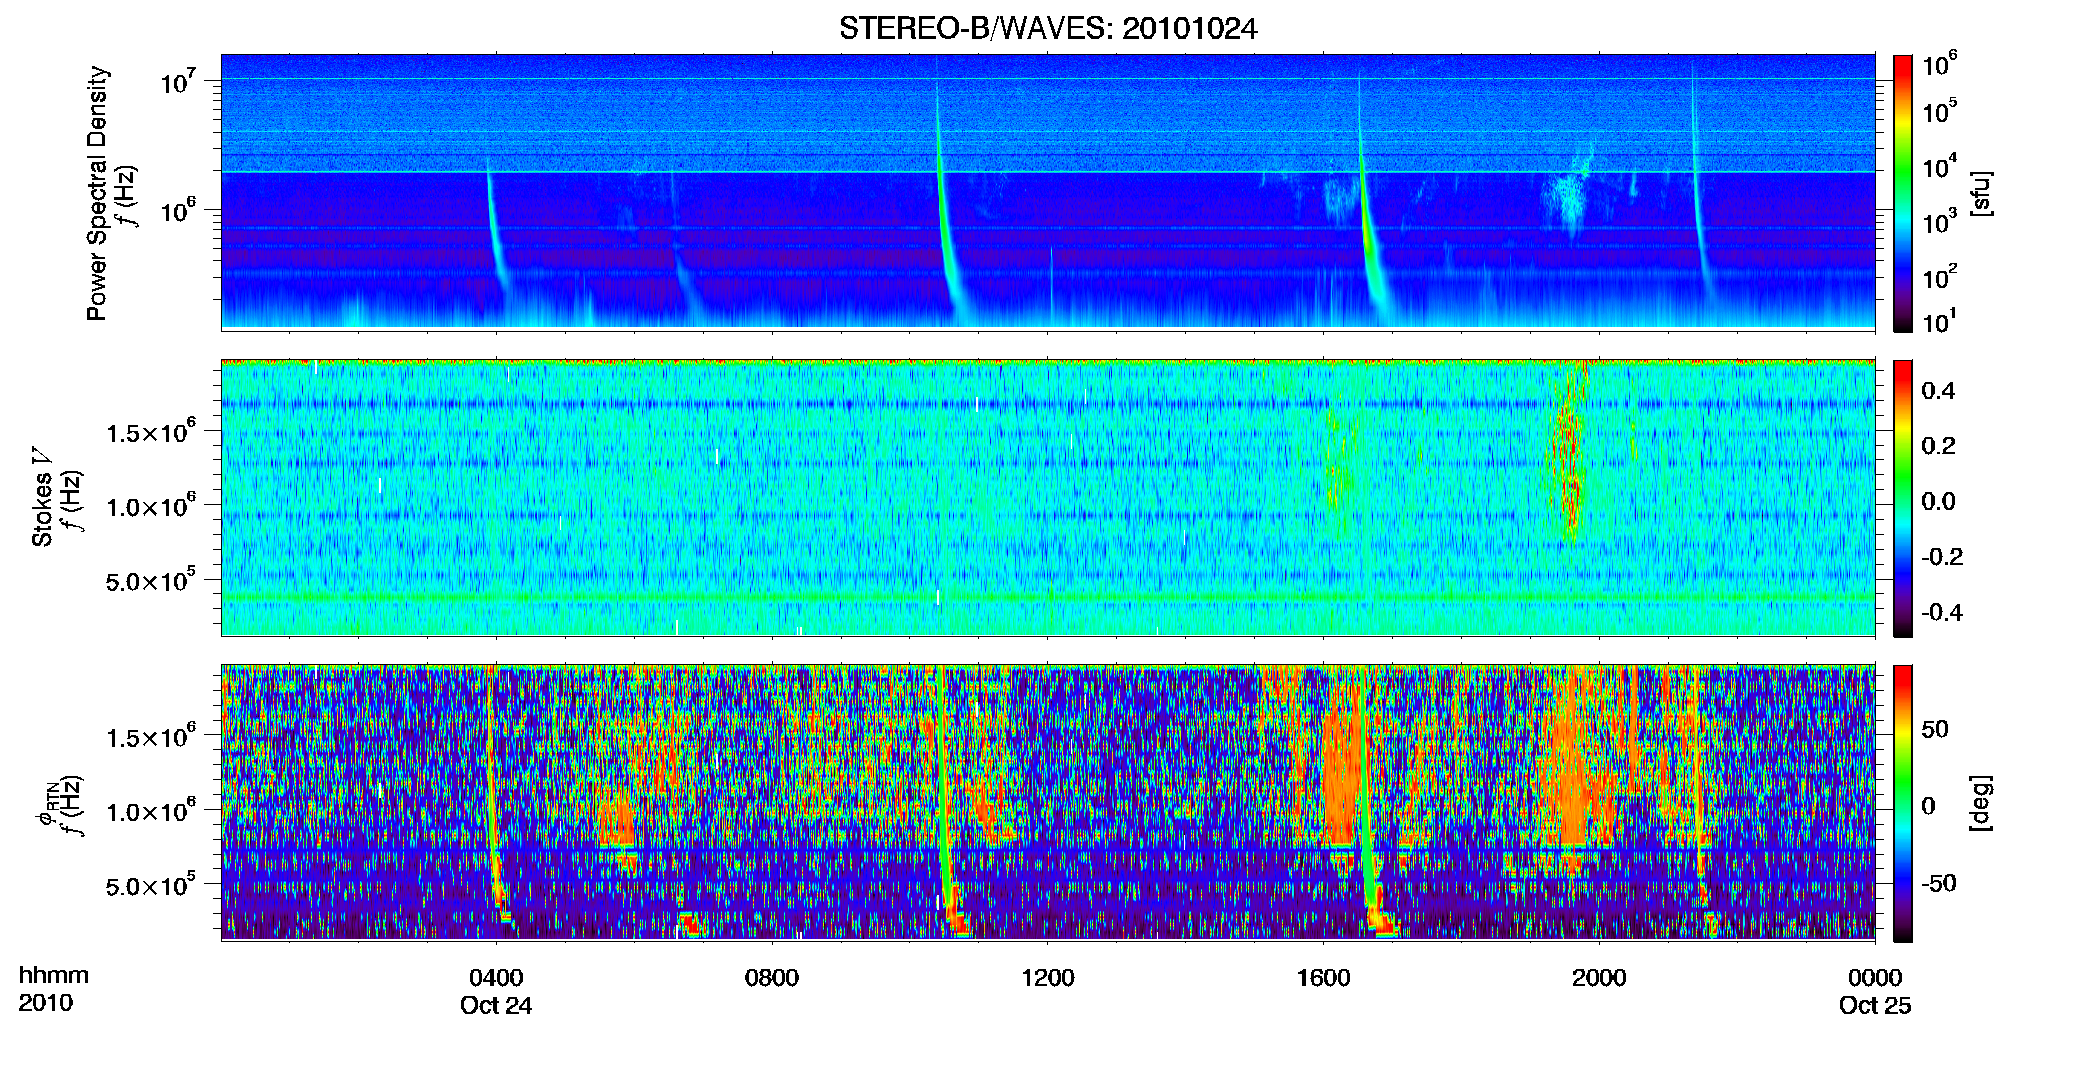The image size is (2096, 1080).
Task: Click the 50 value on phi RTN color bar
Action: point(1935,729)
